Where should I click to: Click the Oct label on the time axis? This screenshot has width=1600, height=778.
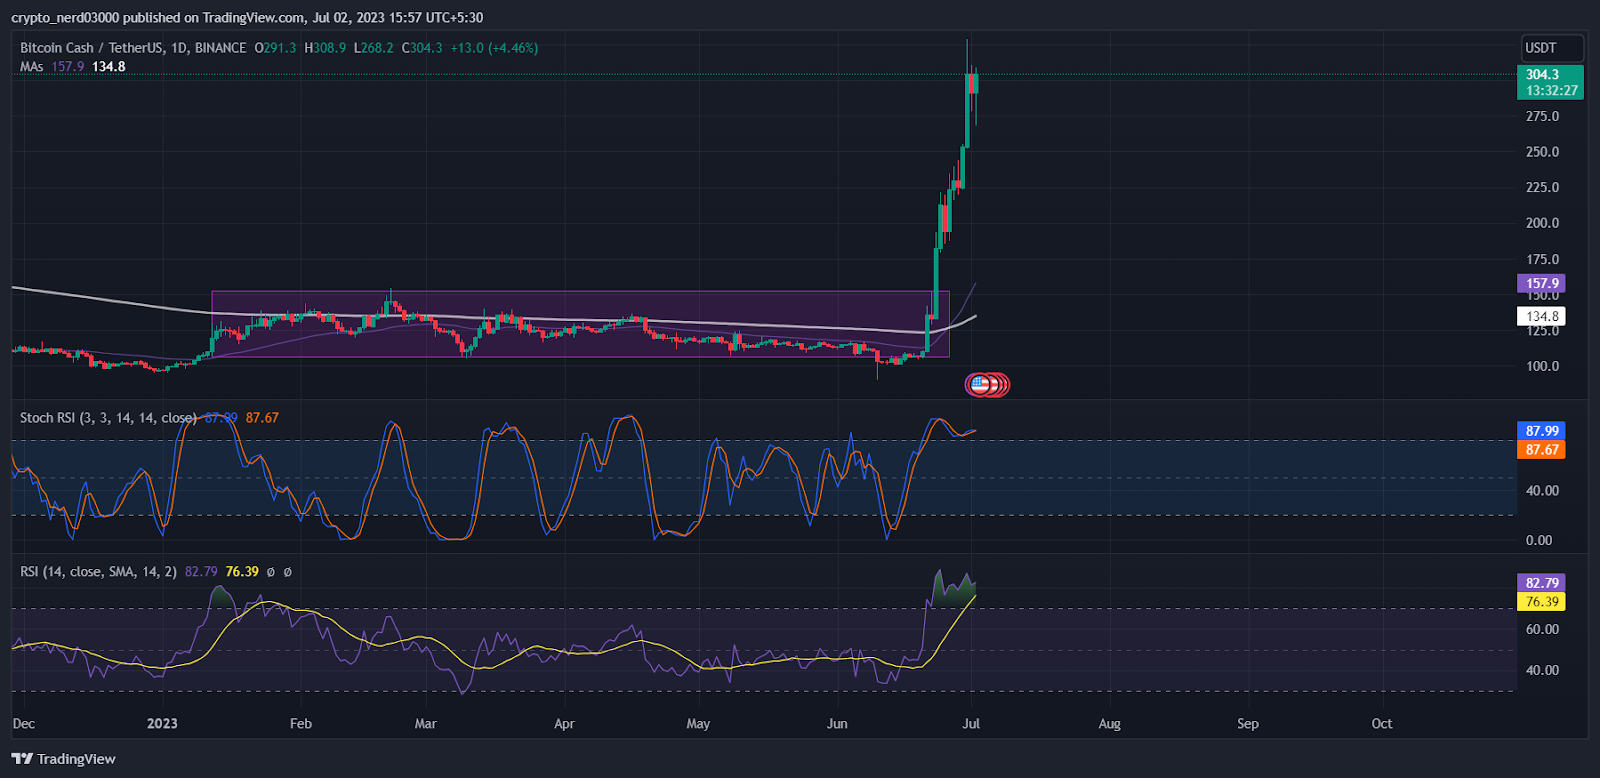click(x=1381, y=723)
